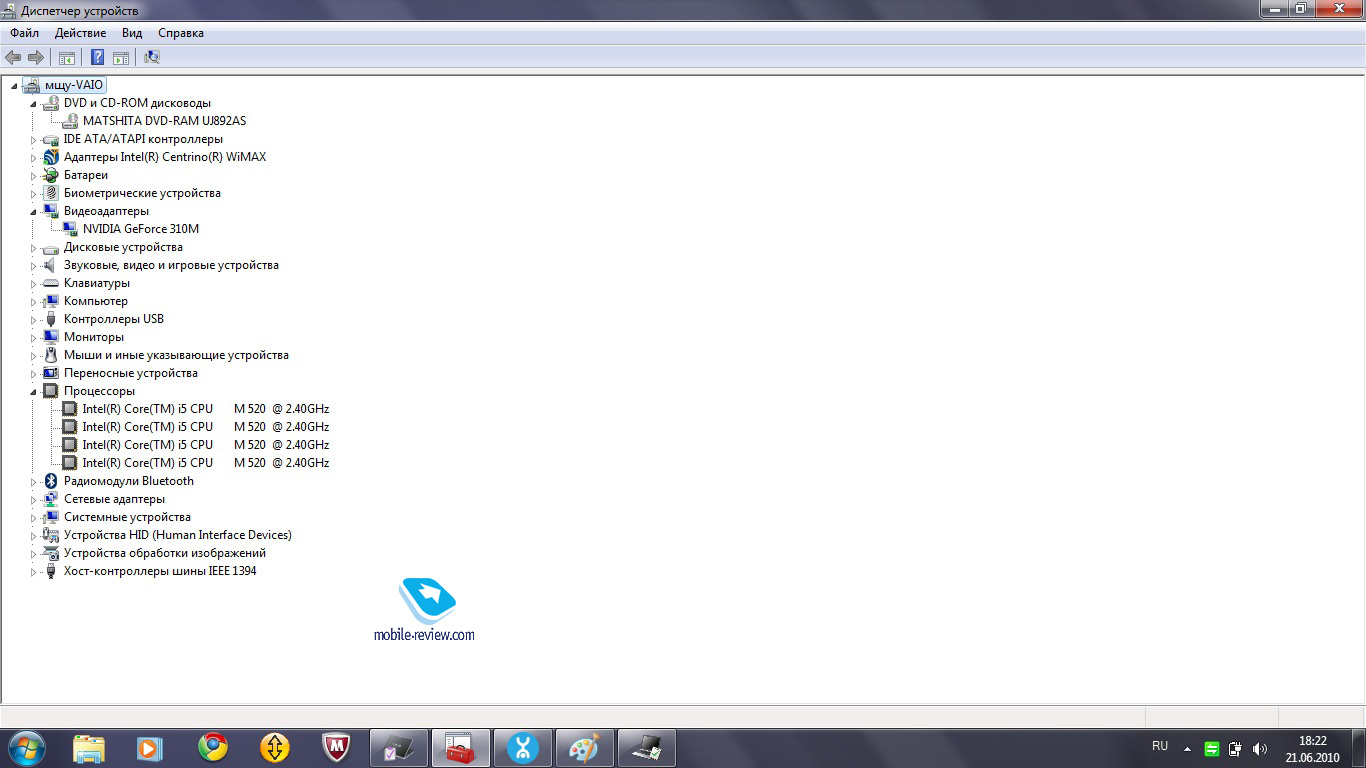Click the power plug battery tray icon
This screenshot has height=768, width=1366.
tap(1236, 748)
